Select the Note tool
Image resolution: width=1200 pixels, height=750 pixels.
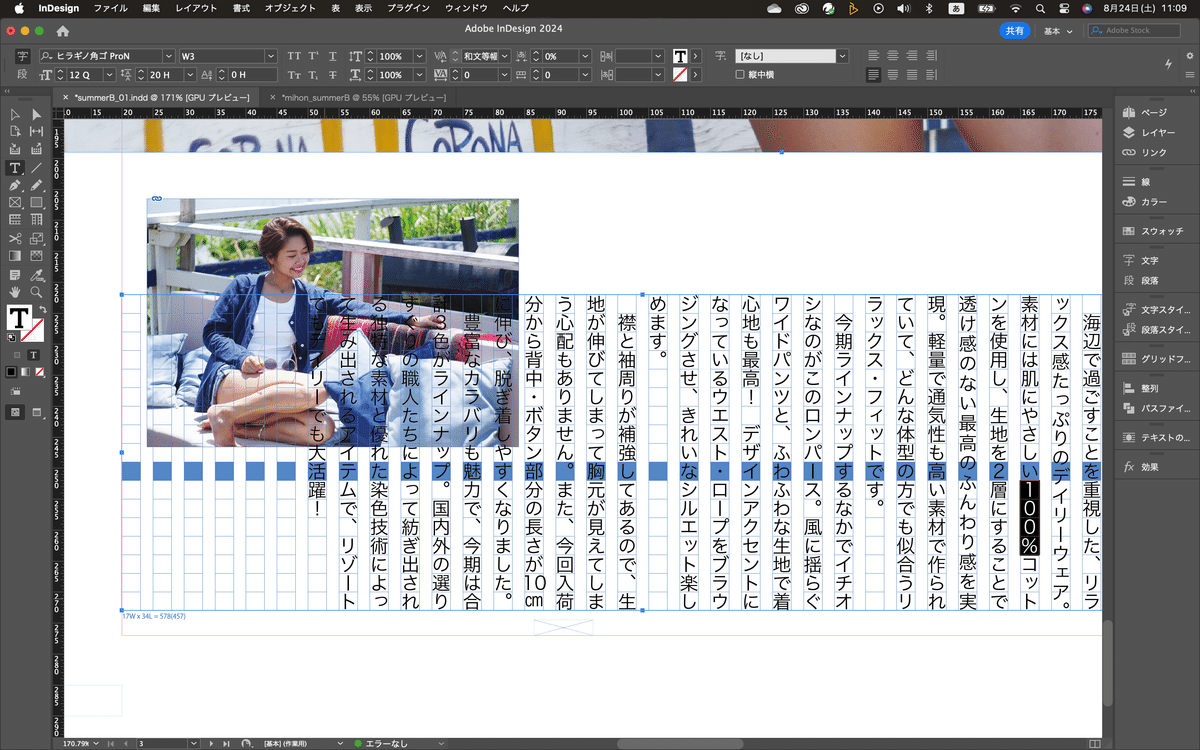[x=15, y=274]
